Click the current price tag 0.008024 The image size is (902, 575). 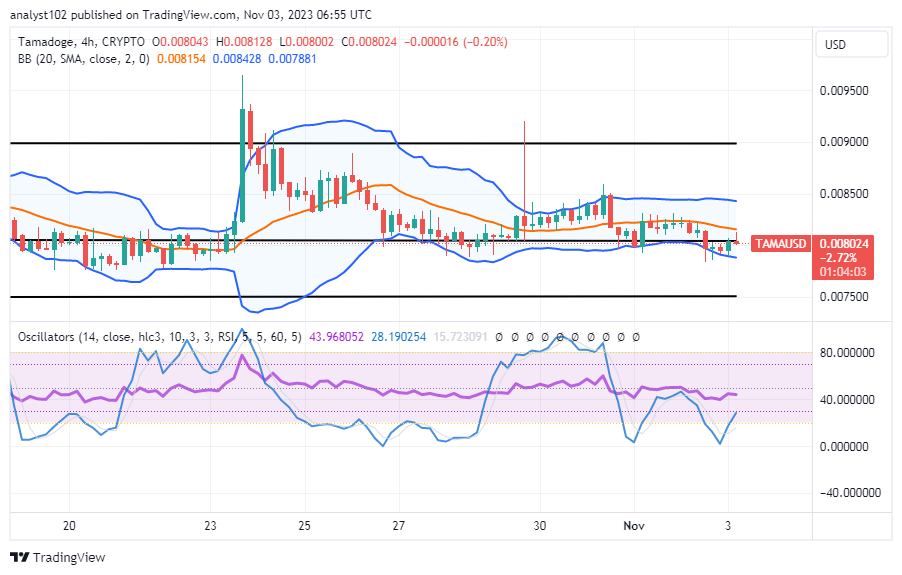pyautogui.click(x=843, y=244)
